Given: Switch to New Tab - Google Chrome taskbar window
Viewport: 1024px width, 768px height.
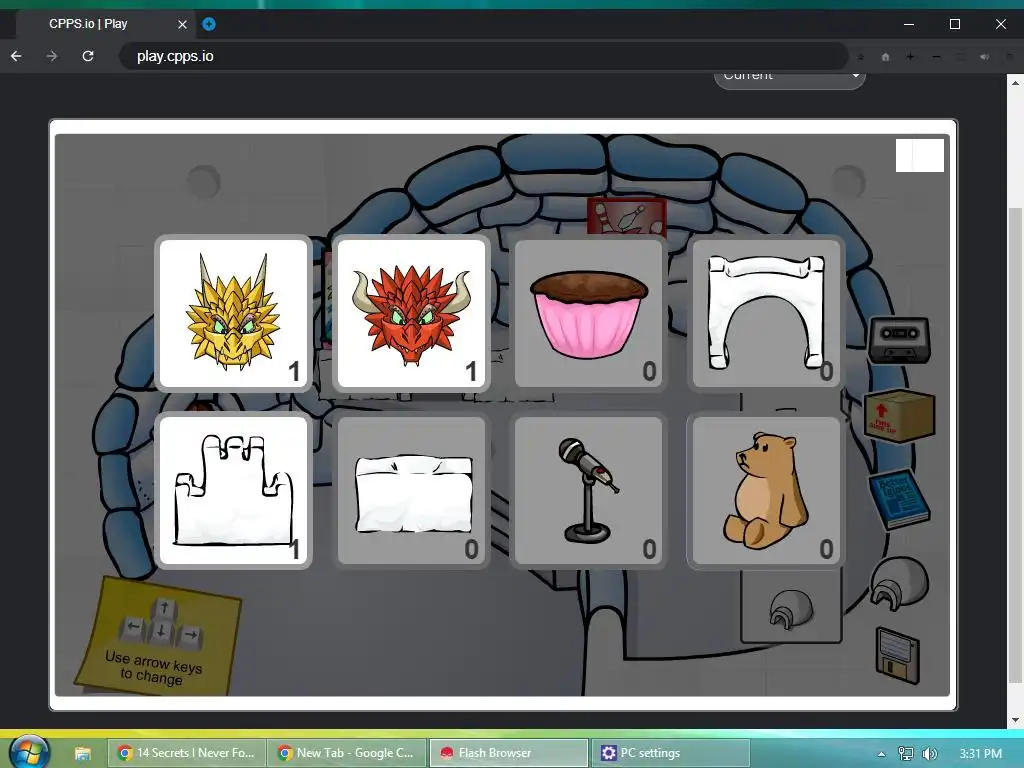Looking at the screenshot, I should point(347,753).
